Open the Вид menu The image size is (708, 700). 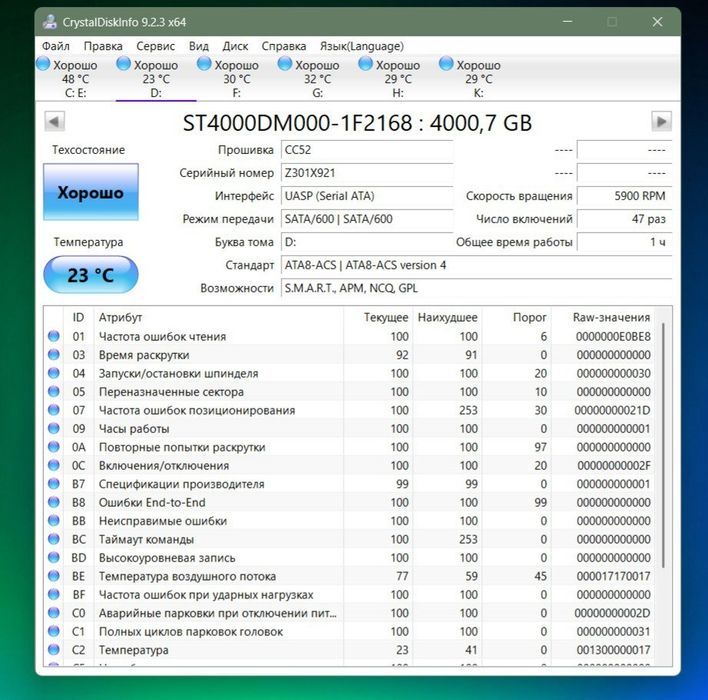click(199, 46)
